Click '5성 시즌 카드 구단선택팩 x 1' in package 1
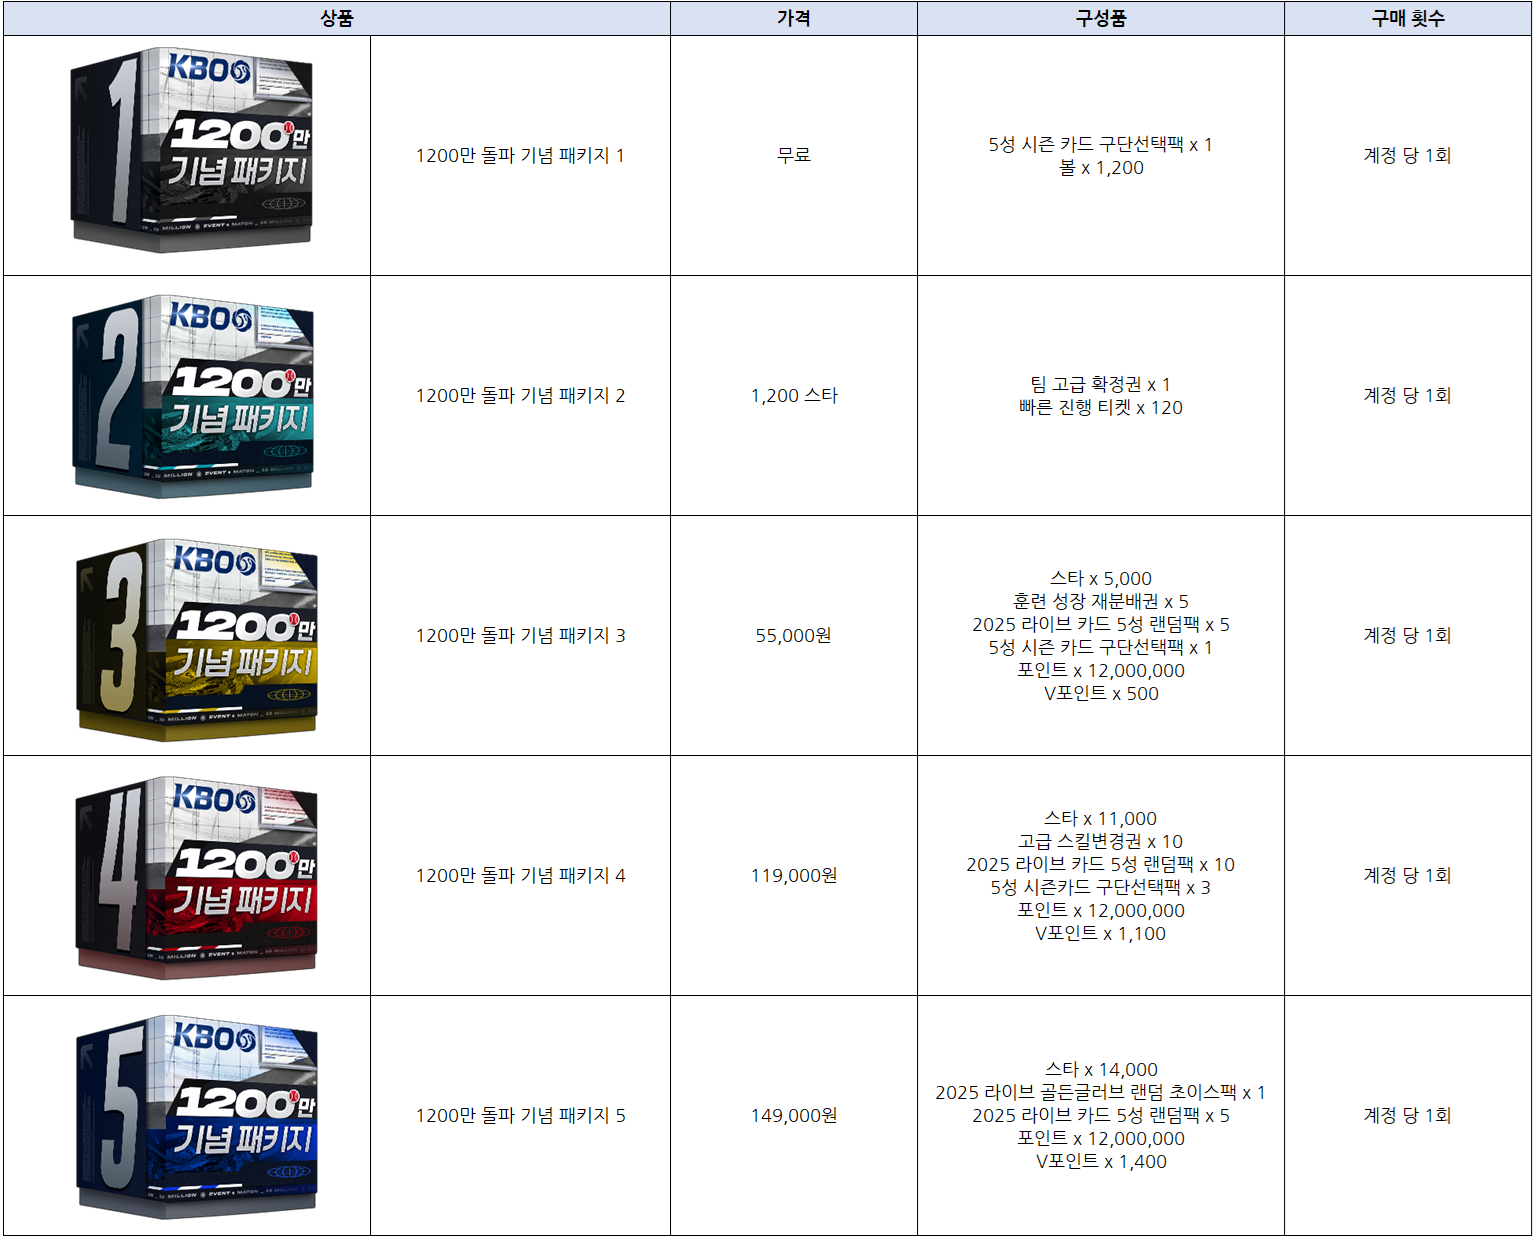This screenshot has height=1239, width=1535. tap(1101, 145)
